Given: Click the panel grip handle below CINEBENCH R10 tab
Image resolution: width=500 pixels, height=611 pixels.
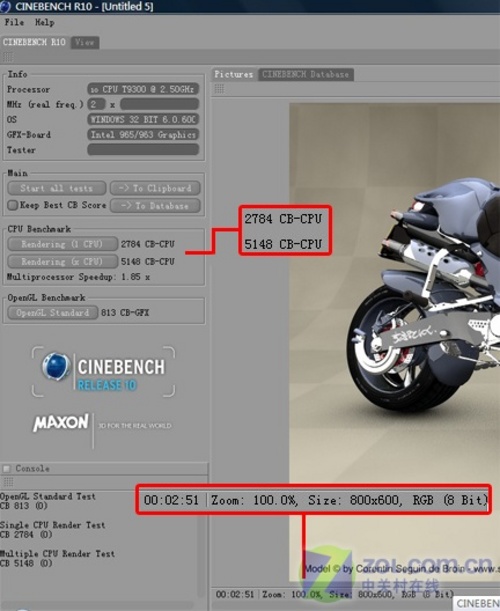Looking at the screenshot, I should click(x=8, y=57).
